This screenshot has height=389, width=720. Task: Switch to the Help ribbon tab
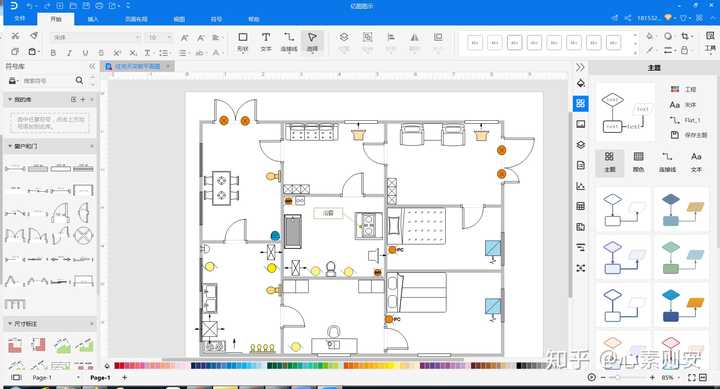(x=254, y=19)
